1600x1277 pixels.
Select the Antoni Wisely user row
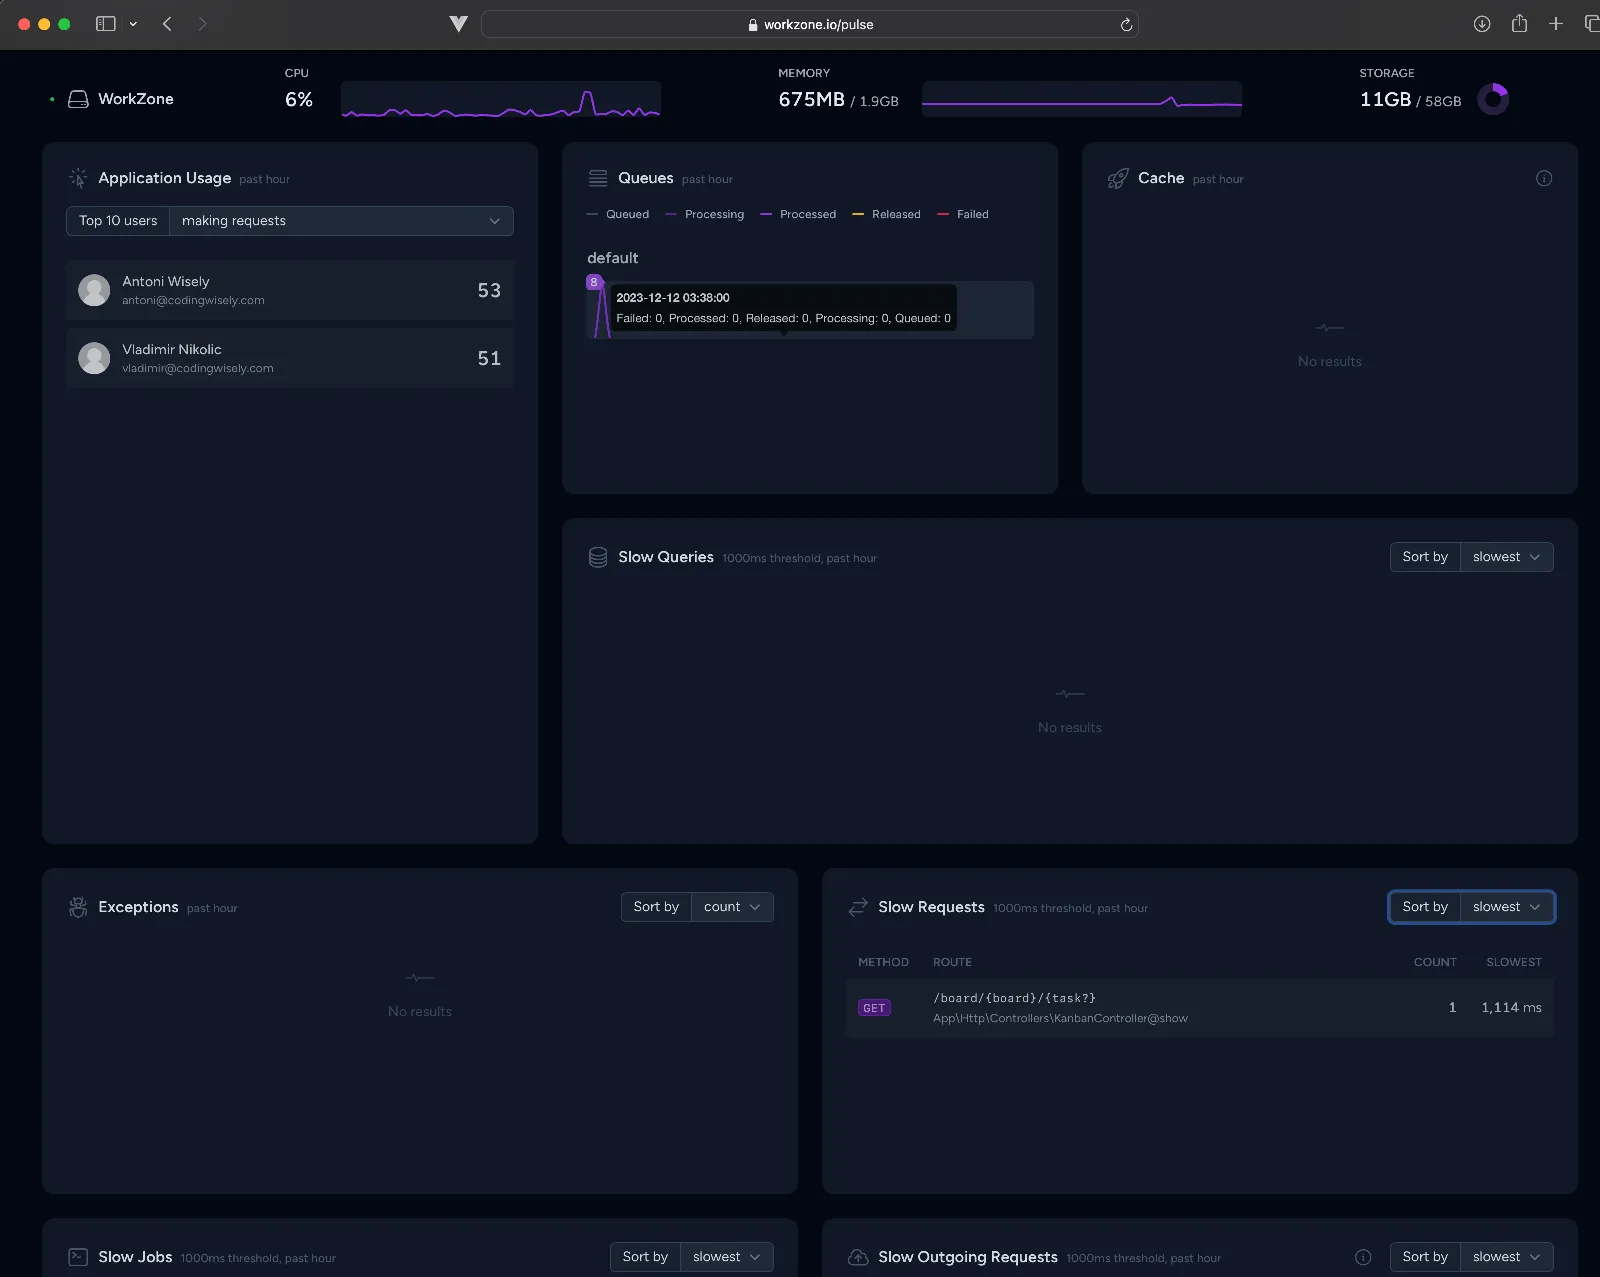coord(290,290)
